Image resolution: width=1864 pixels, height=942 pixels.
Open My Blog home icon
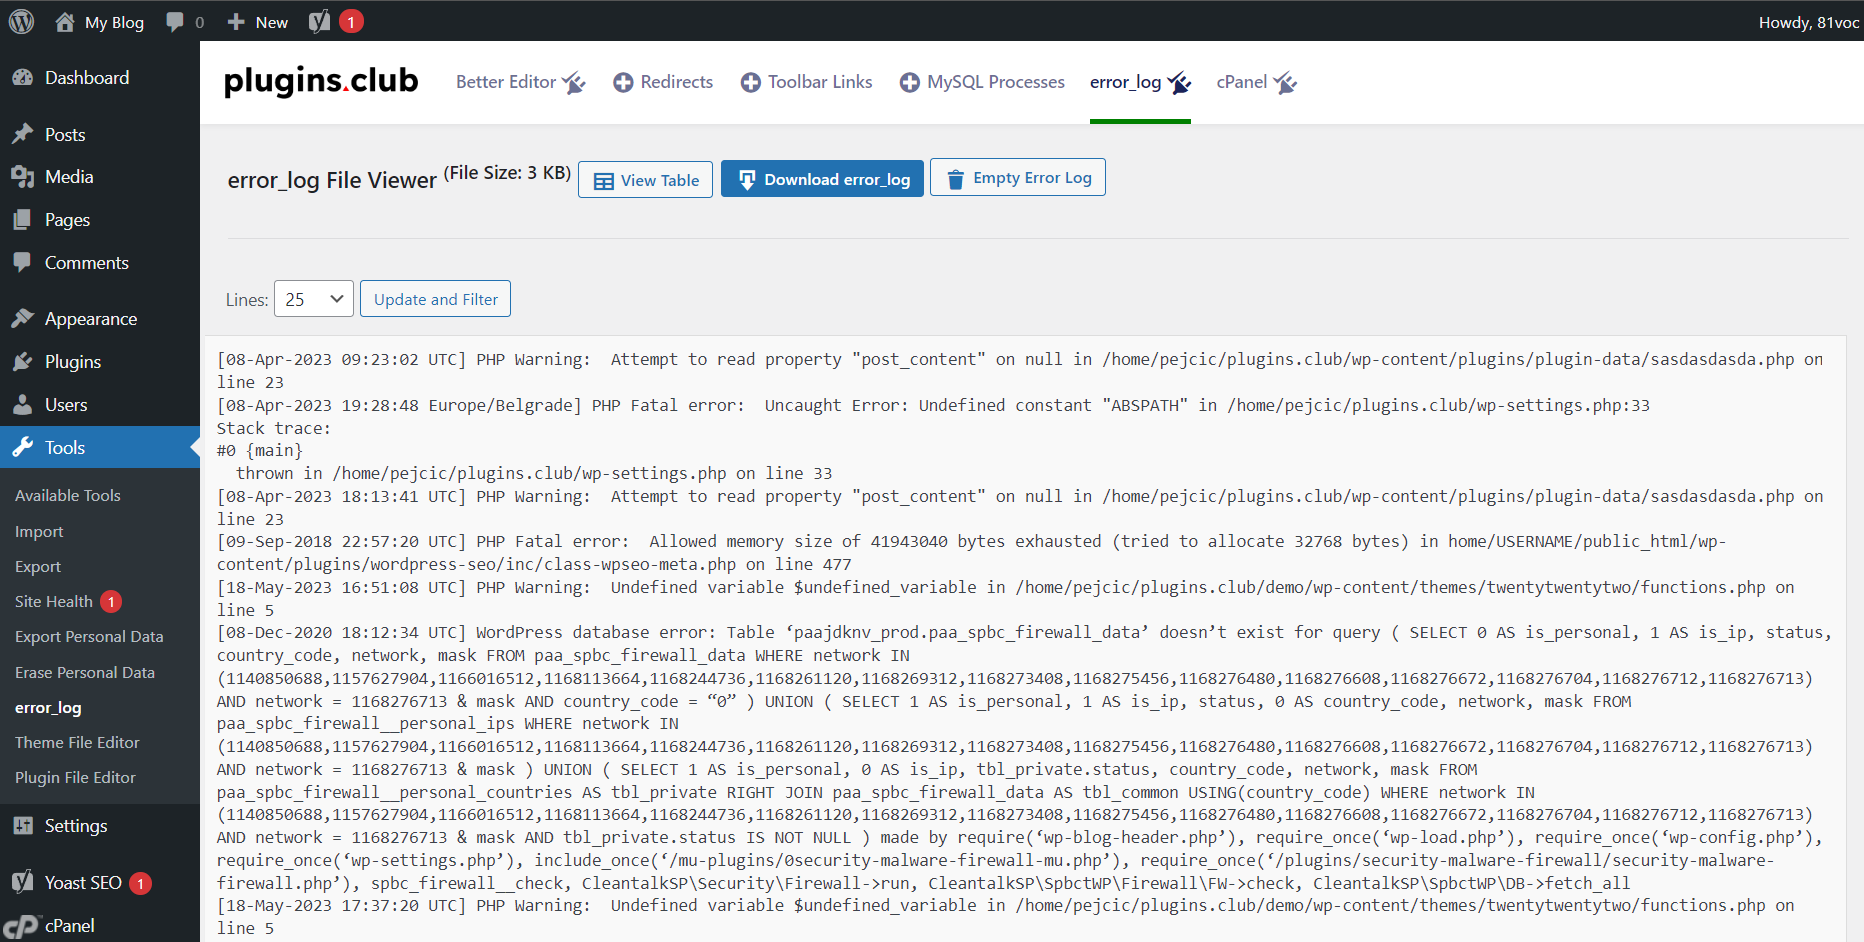click(x=65, y=22)
